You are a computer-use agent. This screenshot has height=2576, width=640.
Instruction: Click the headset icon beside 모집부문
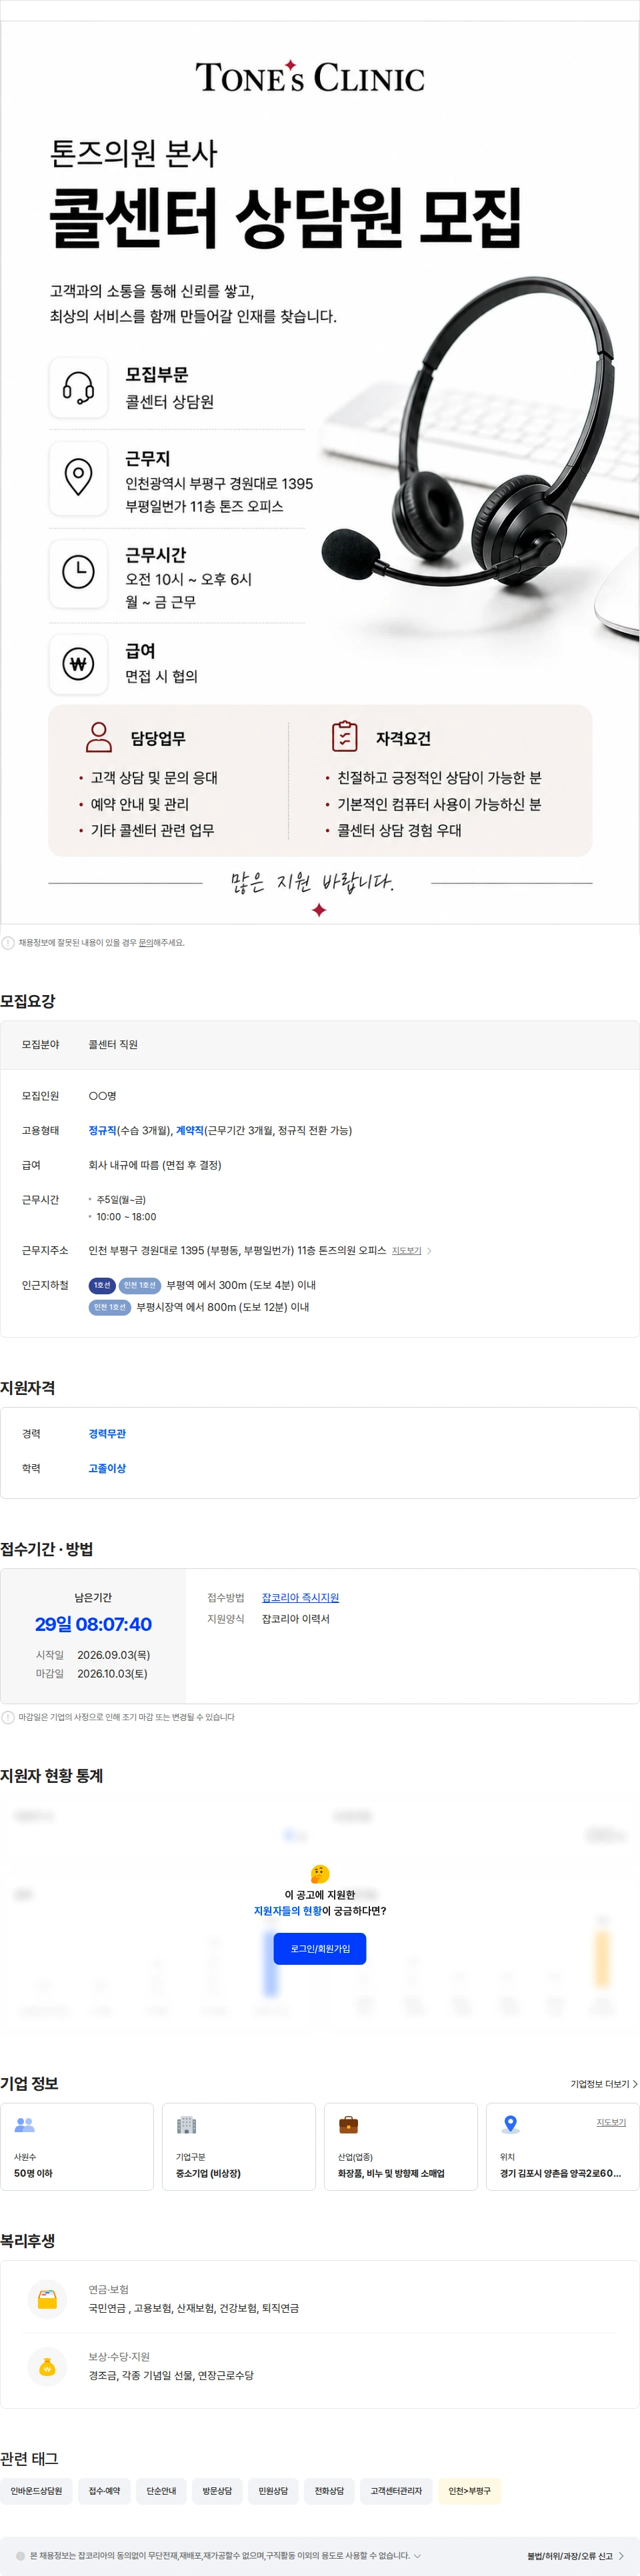coord(78,387)
